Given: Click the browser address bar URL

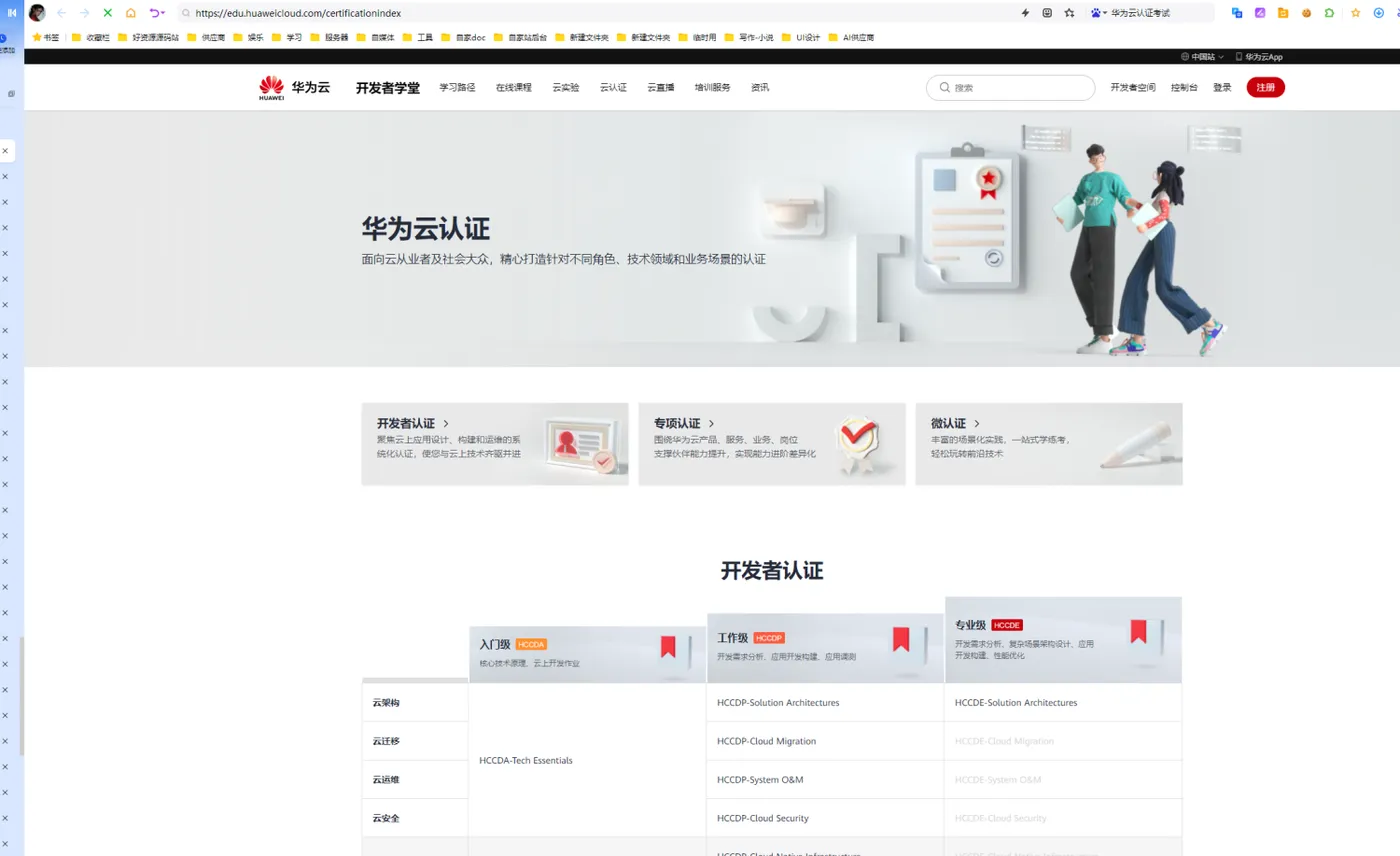Looking at the screenshot, I should (x=299, y=13).
